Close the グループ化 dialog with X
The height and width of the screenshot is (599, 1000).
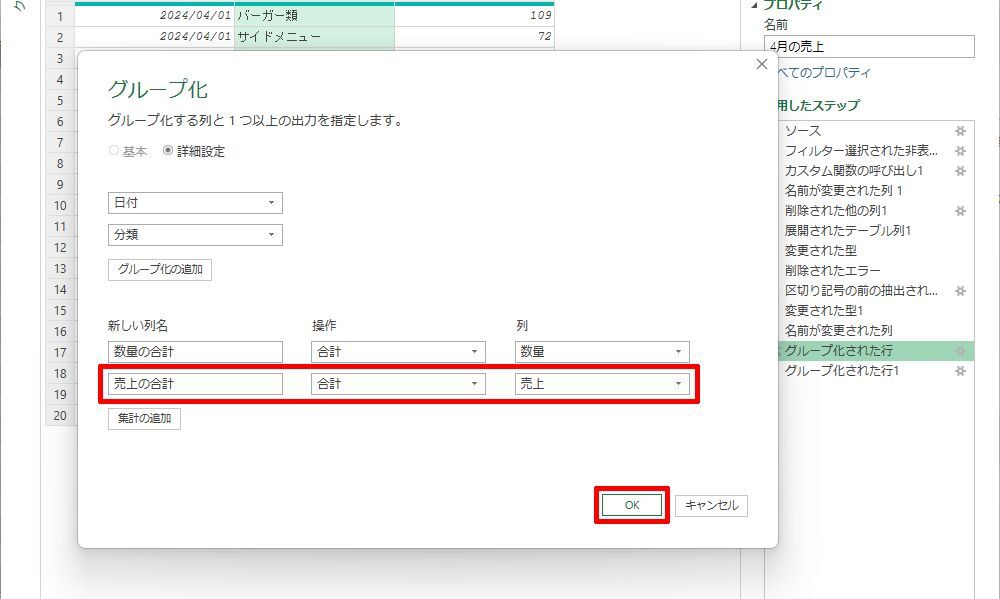pos(762,65)
